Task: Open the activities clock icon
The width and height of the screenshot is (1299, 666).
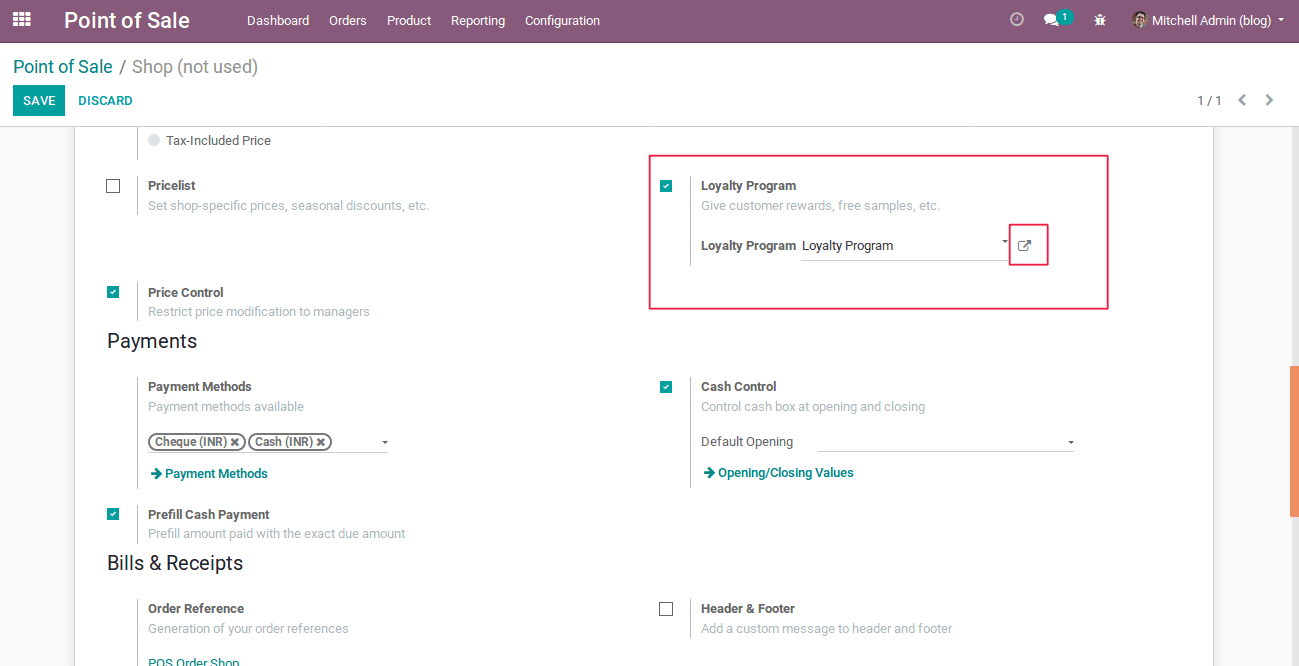Action: [1017, 19]
